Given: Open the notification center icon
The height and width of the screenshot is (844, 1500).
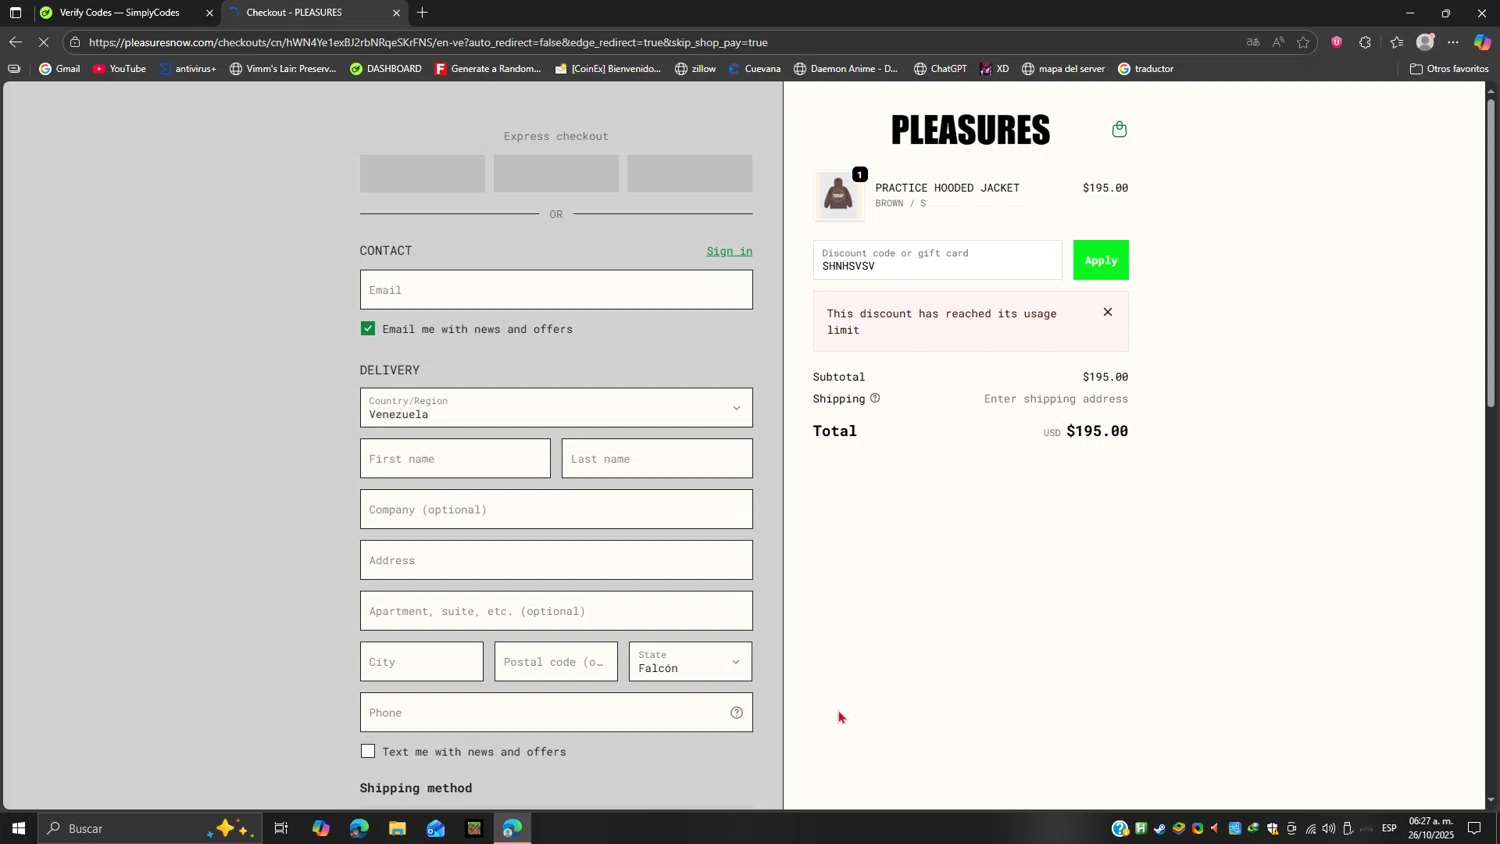Looking at the screenshot, I should point(1474,828).
